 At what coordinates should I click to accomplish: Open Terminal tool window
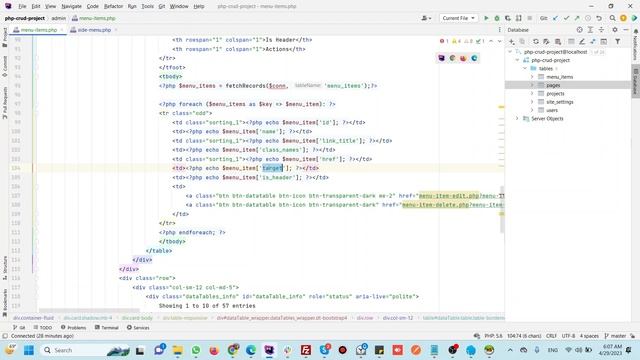click(107, 327)
